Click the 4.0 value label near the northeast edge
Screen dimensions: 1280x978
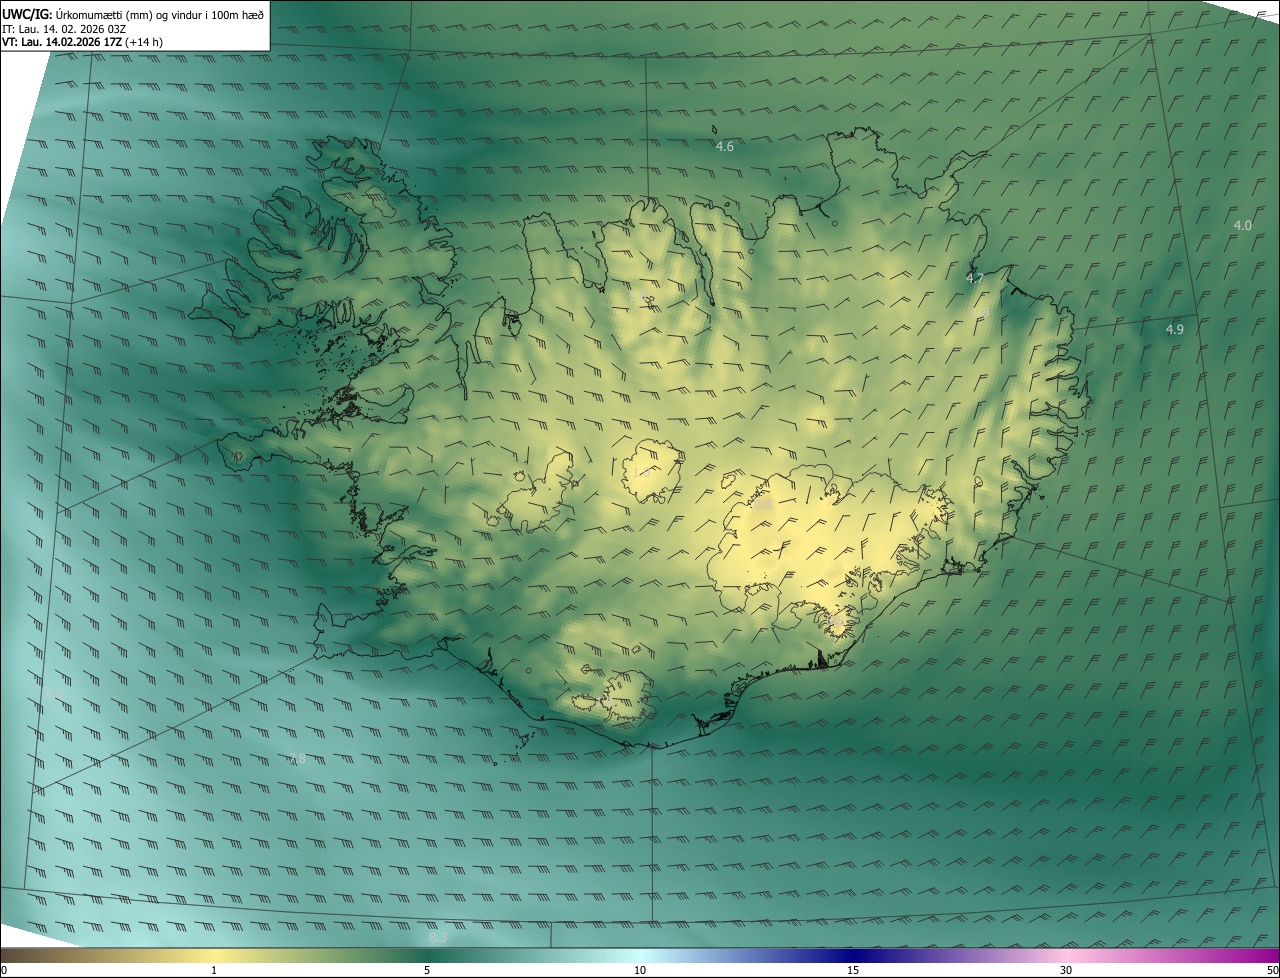tap(1242, 226)
